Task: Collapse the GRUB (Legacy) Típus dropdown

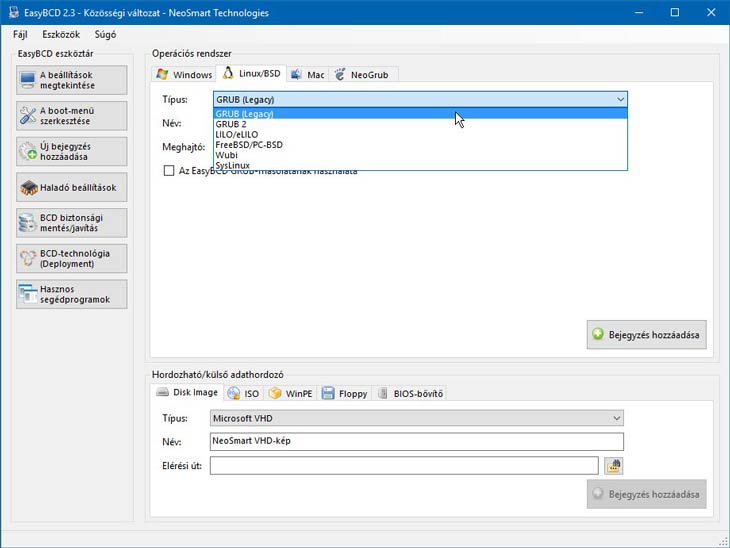Action: click(x=620, y=99)
